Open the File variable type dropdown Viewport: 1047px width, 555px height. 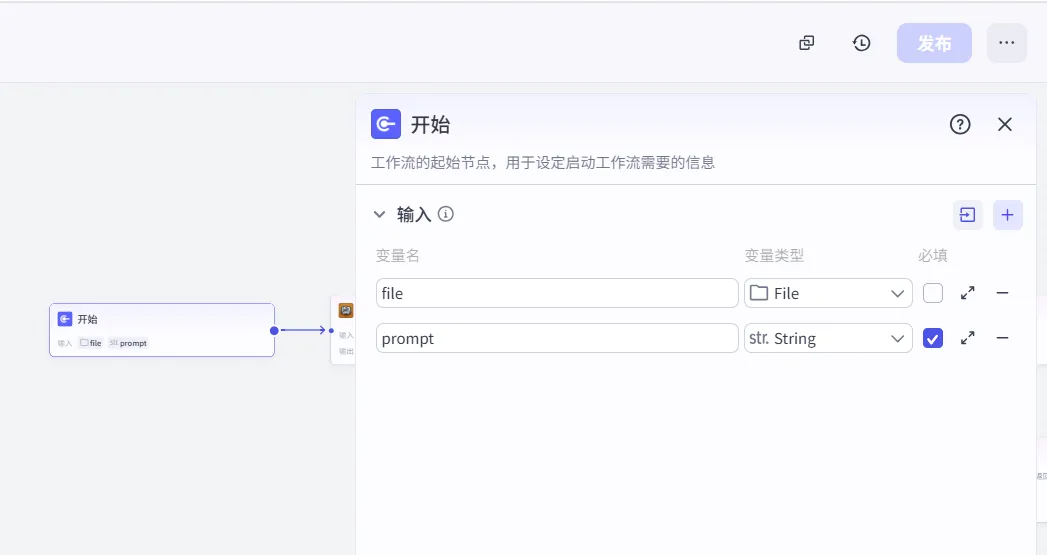pyautogui.click(x=828, y=293)
